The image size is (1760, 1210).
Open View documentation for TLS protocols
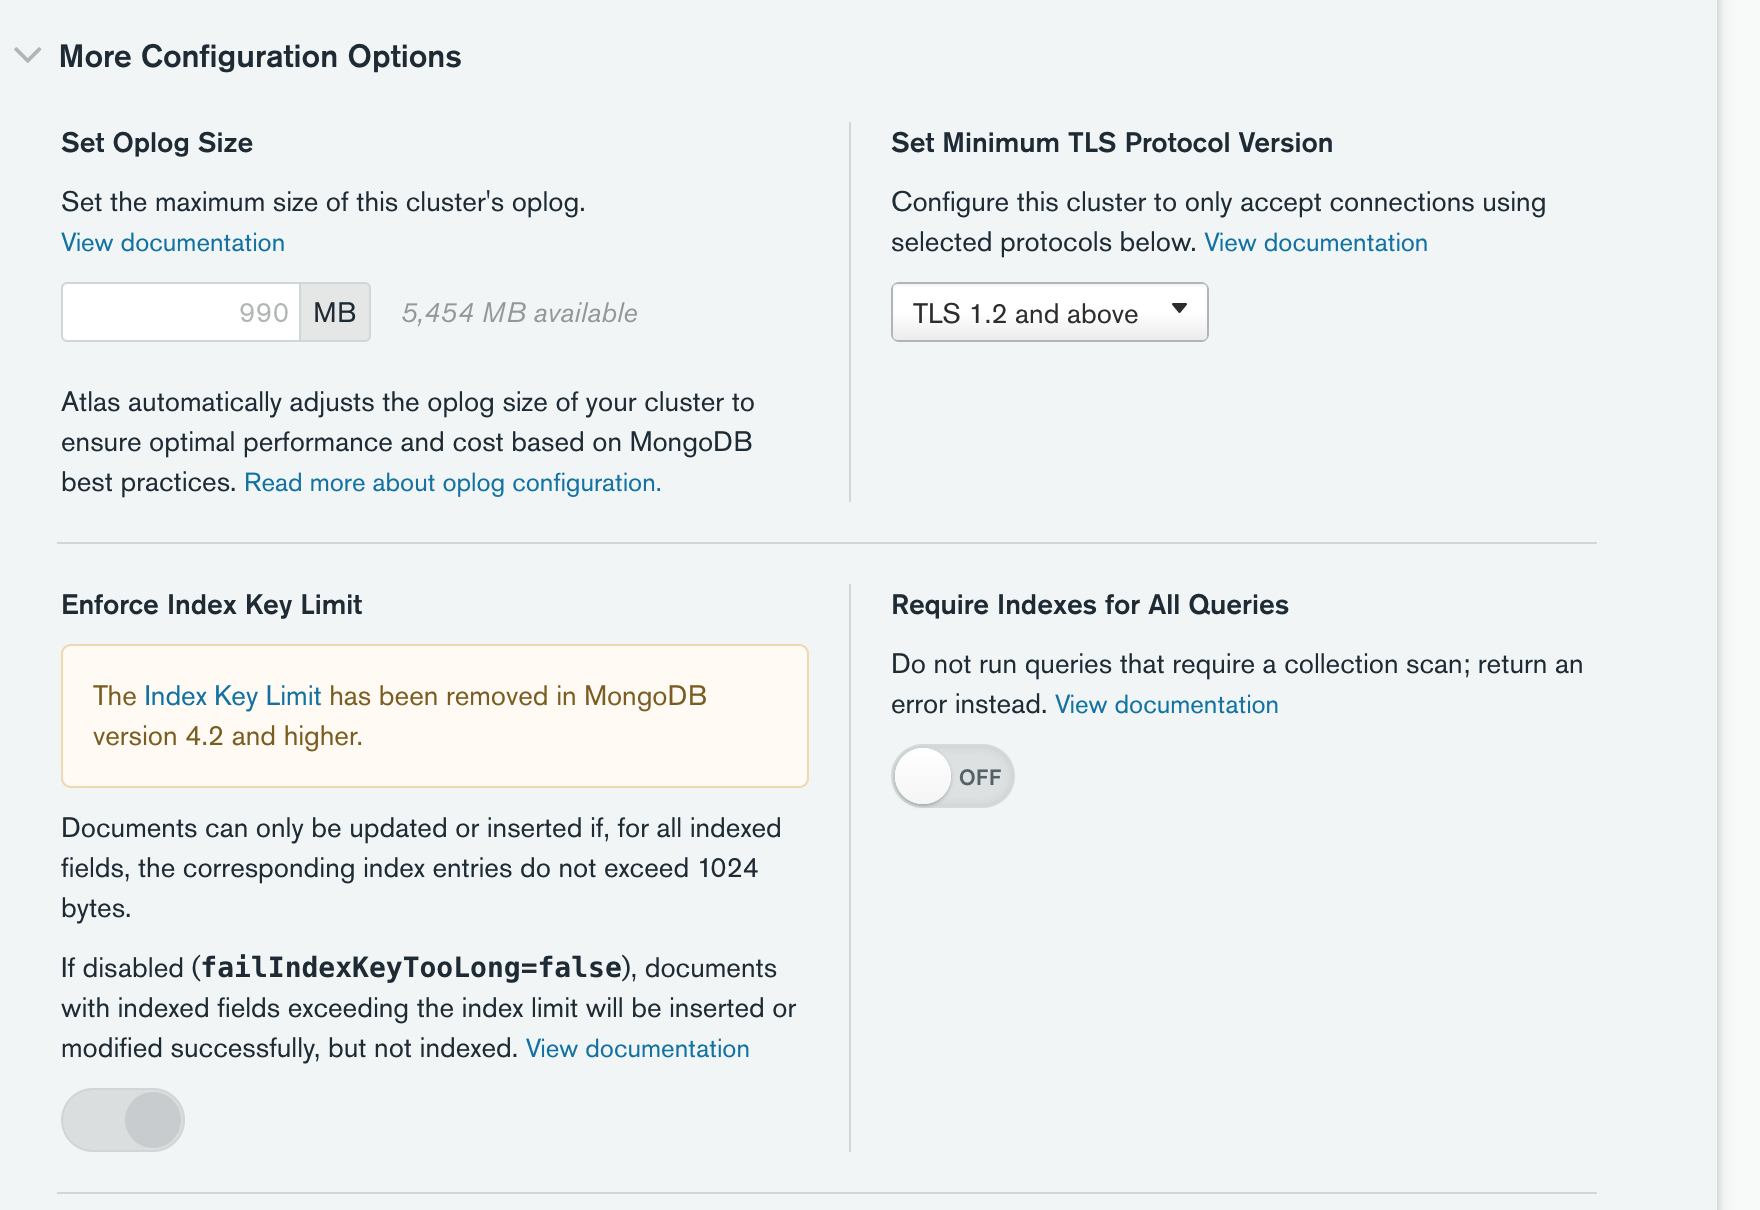[1315, 242]
